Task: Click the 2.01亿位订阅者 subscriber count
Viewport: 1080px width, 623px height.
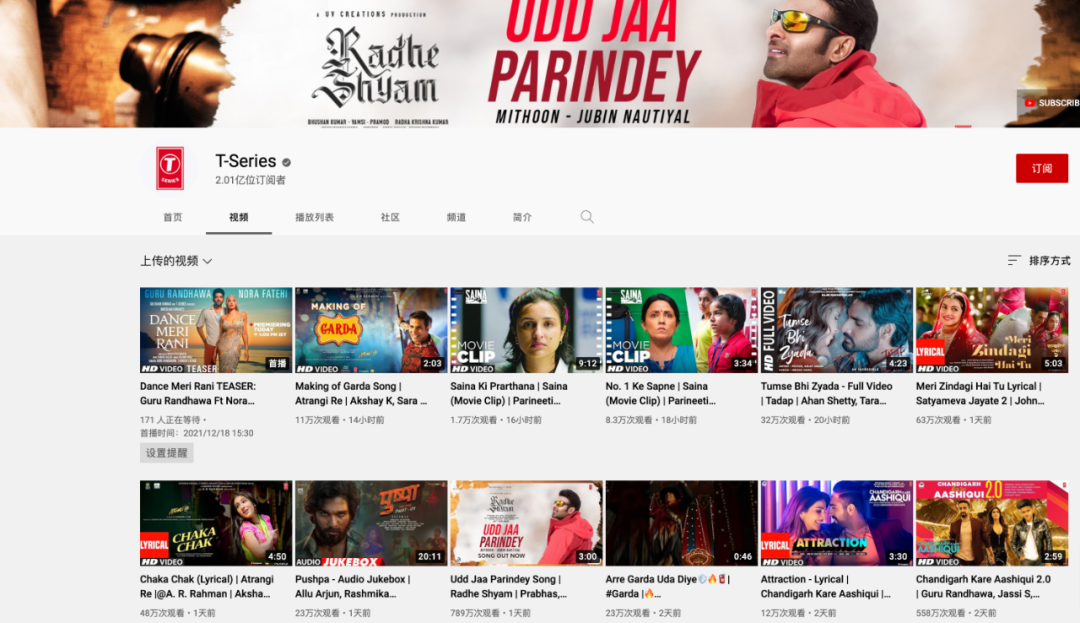Action: tap(250, 180)
